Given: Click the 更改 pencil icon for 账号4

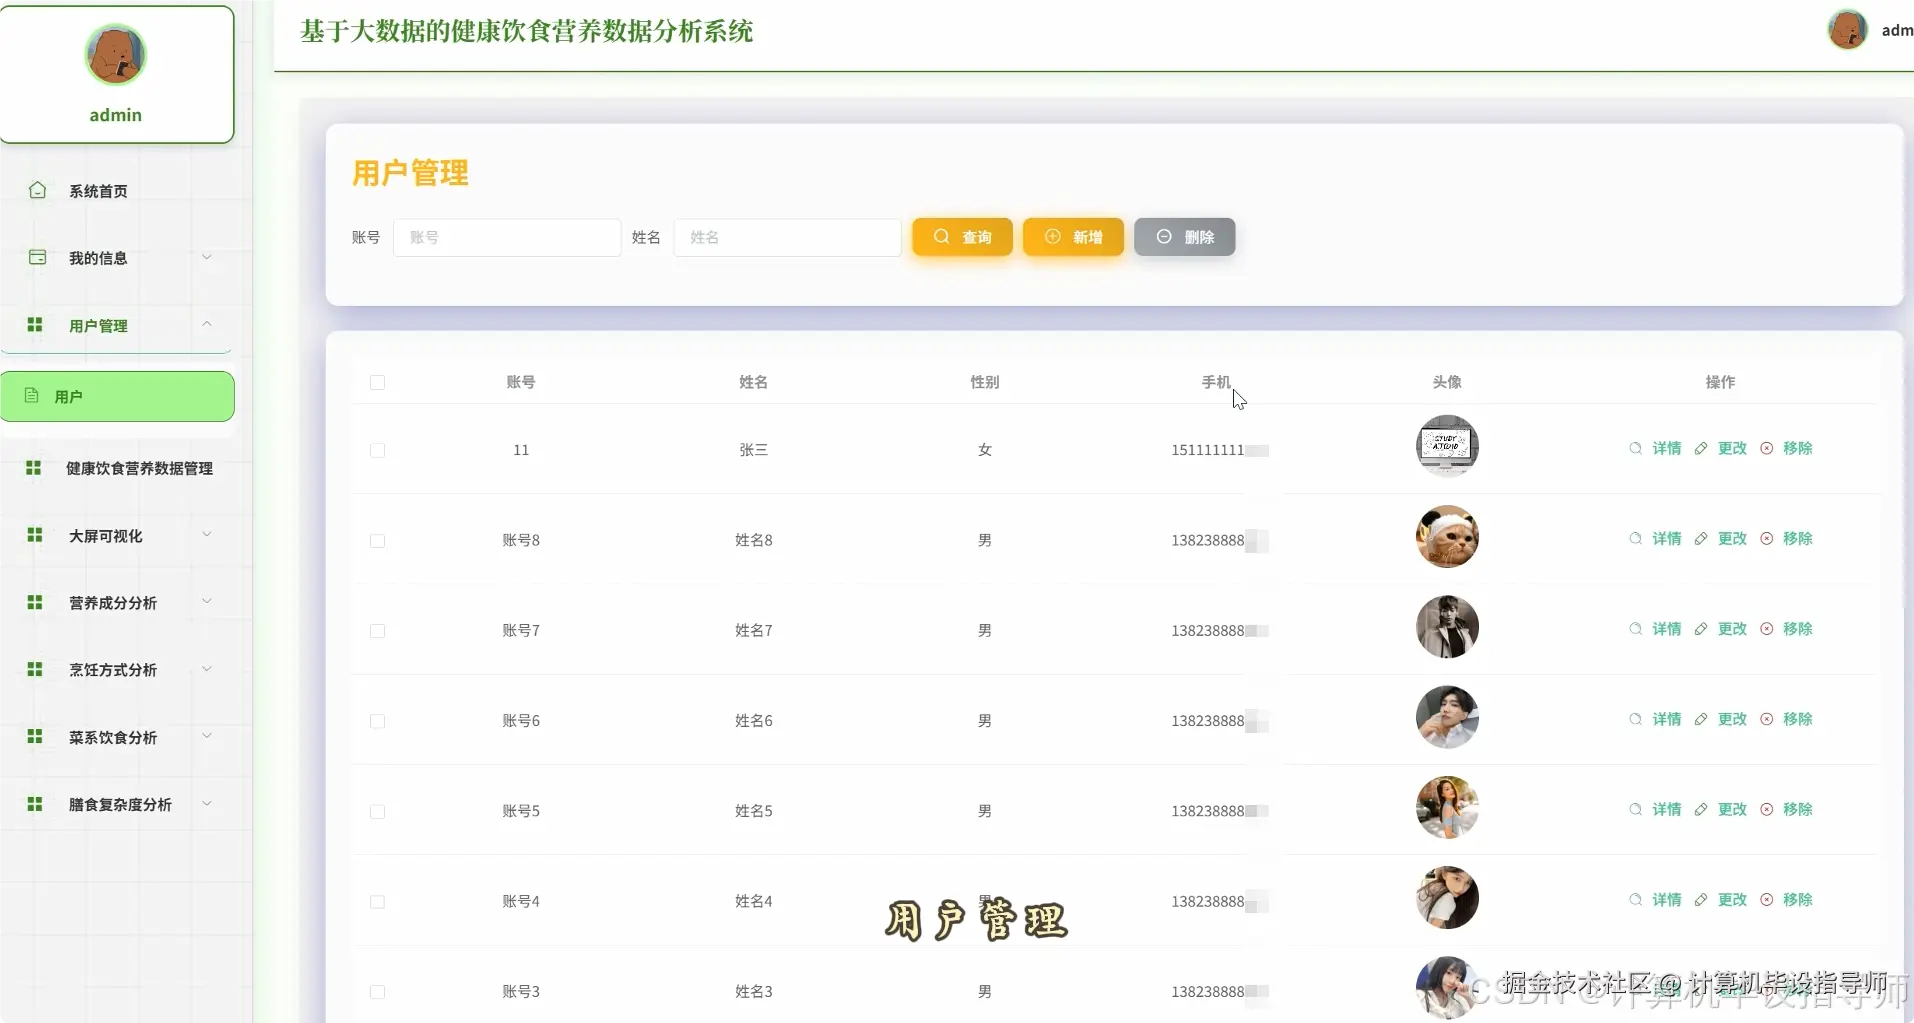Looking at the screenshot, I should click(1701, 900).
